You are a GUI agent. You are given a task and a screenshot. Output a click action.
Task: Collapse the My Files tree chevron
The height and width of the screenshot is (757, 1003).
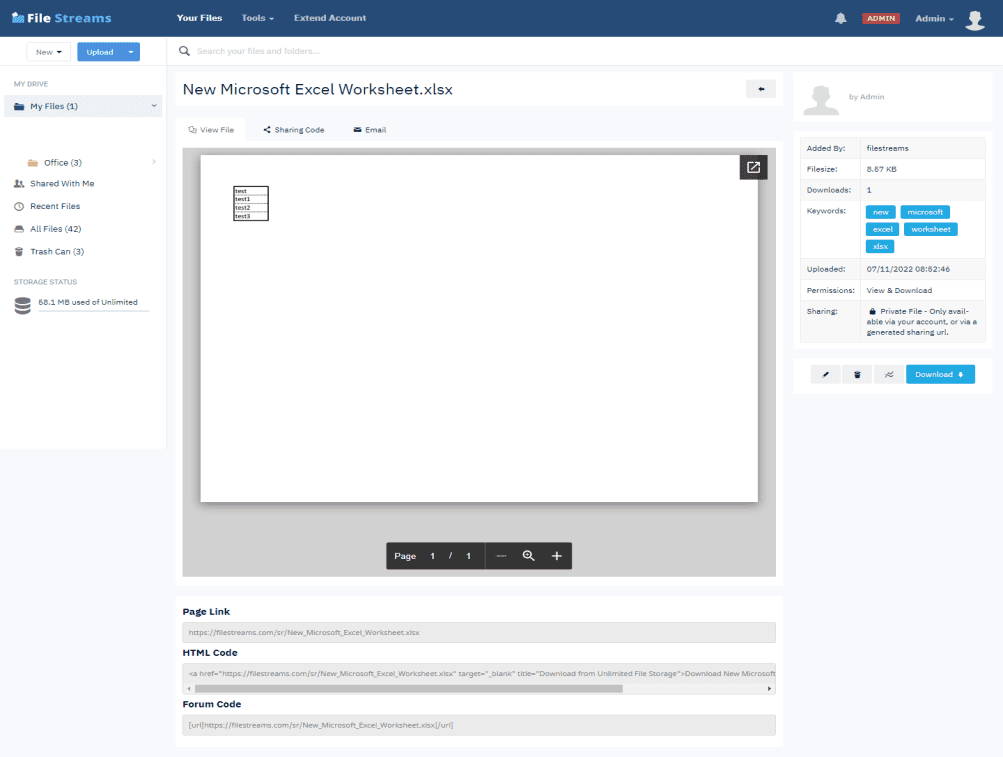[x=154, y=106]
